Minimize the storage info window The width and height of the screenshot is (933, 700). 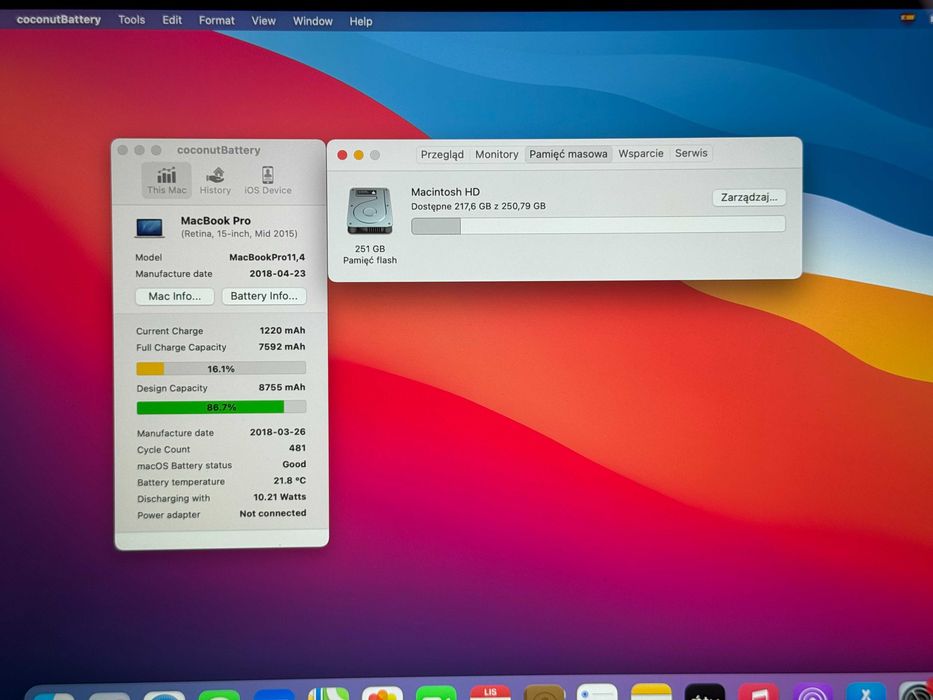(x=358, y=155)
